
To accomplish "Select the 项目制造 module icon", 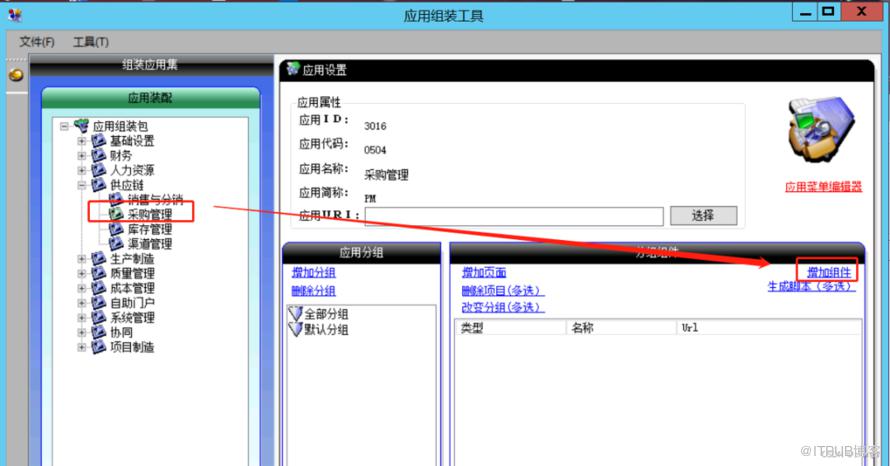I will pos(99,347).
